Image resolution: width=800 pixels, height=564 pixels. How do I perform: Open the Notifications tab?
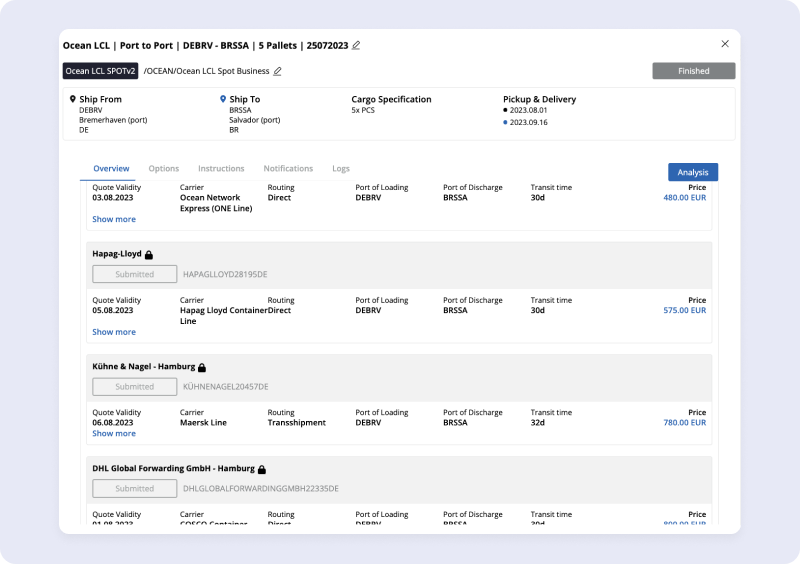(288, 168)
